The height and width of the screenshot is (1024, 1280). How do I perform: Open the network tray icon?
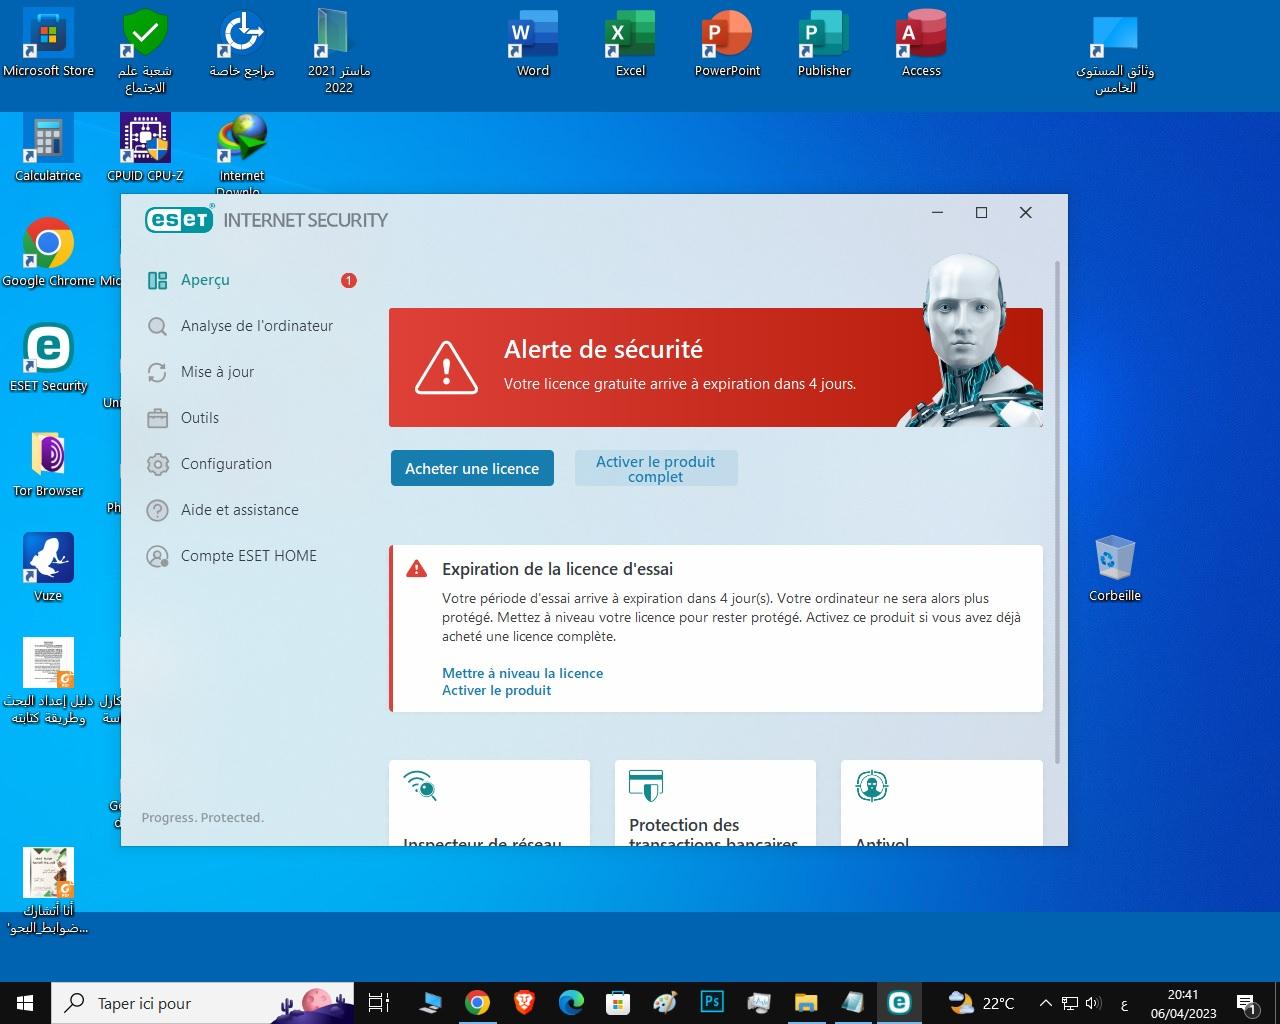point(1069,1003)
